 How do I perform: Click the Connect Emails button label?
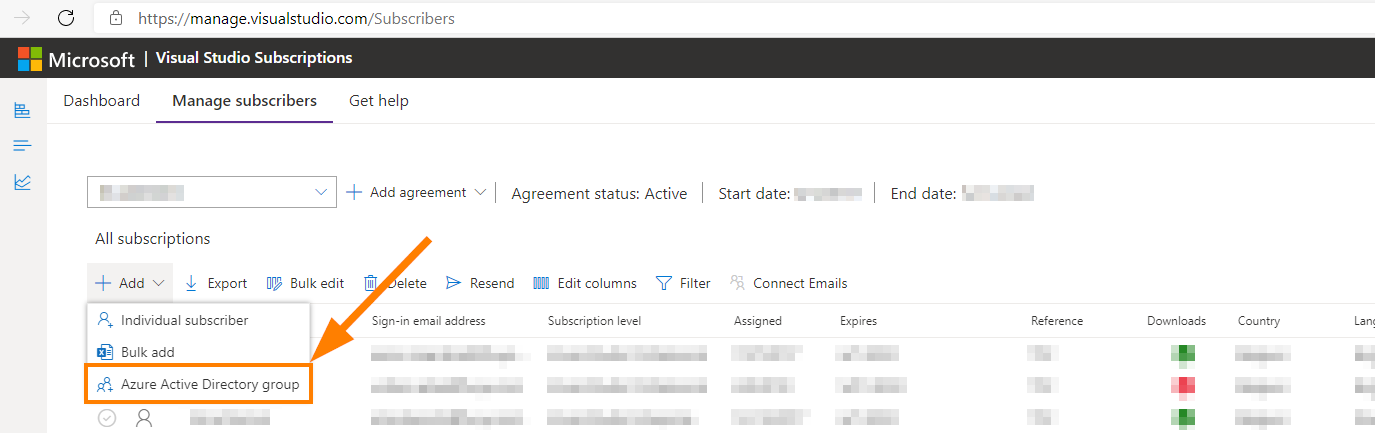800,283
